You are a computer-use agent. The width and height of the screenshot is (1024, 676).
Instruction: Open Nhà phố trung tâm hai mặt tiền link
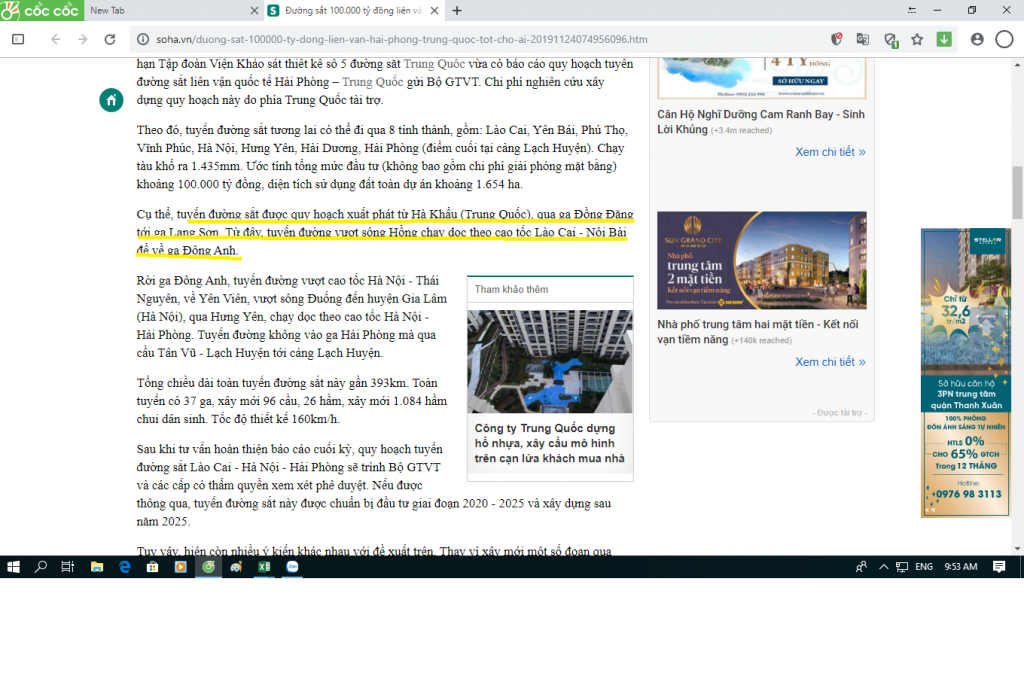point(758,332)
